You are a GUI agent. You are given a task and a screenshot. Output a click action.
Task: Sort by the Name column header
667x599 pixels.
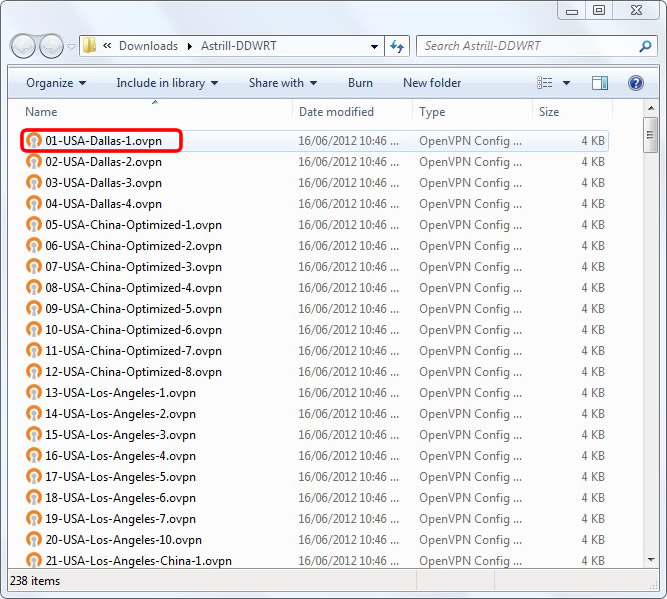click(41, 112)
